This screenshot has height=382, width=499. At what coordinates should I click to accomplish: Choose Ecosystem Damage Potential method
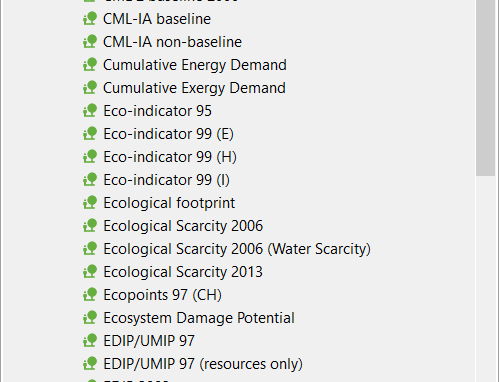[x=199, y=318]
